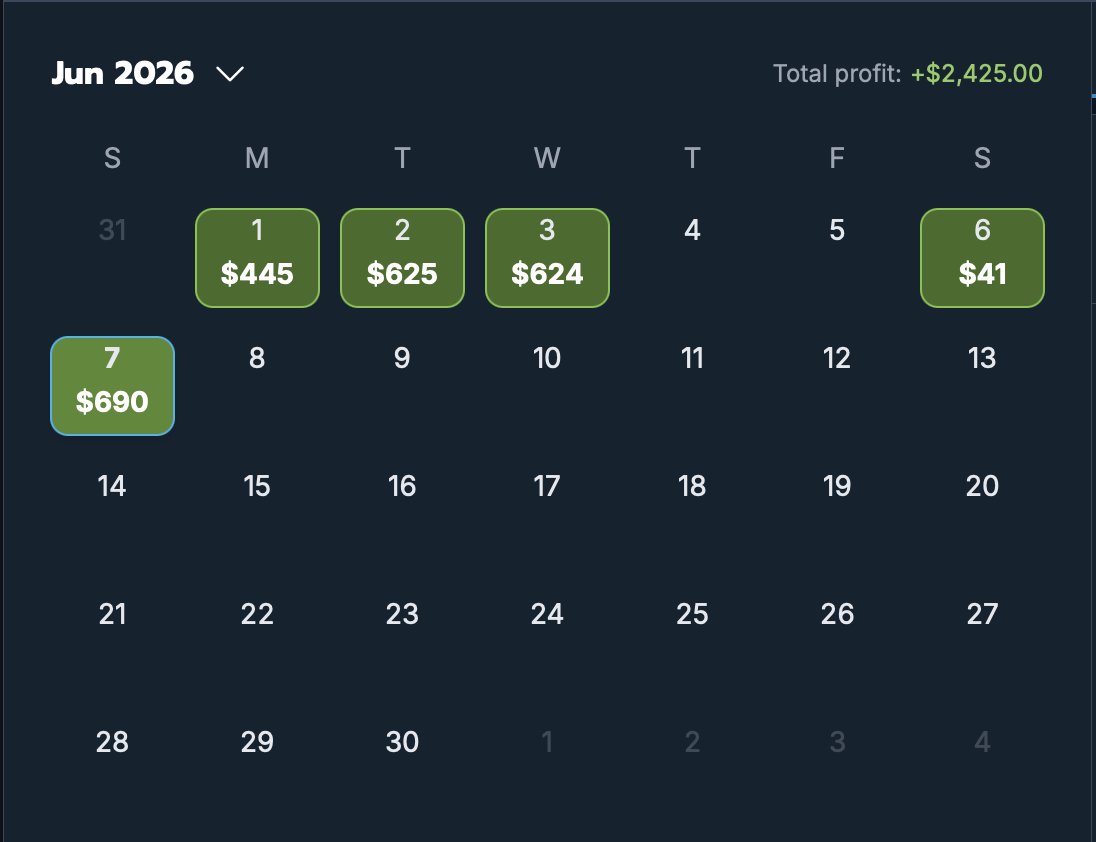
Task: Select day 28 in the calendar
Action: pyautogui.click(x=113, y=741)
